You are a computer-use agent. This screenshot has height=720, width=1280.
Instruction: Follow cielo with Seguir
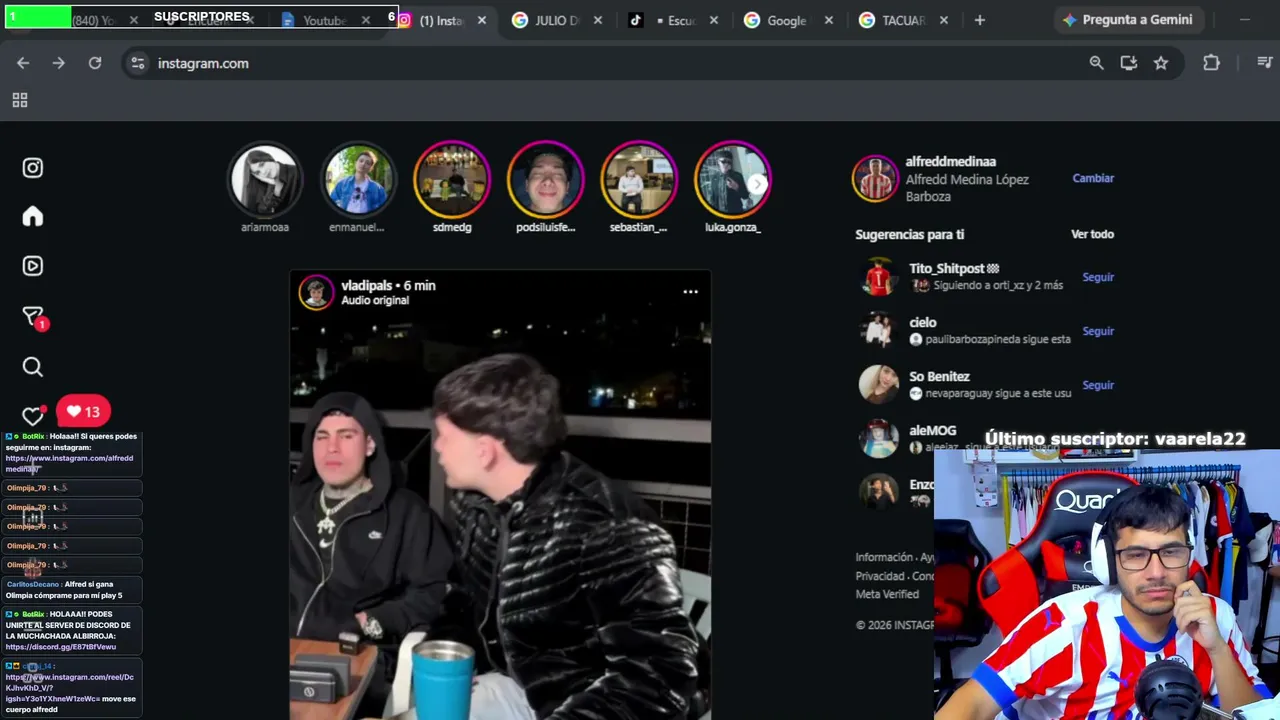click(1098, 331)
